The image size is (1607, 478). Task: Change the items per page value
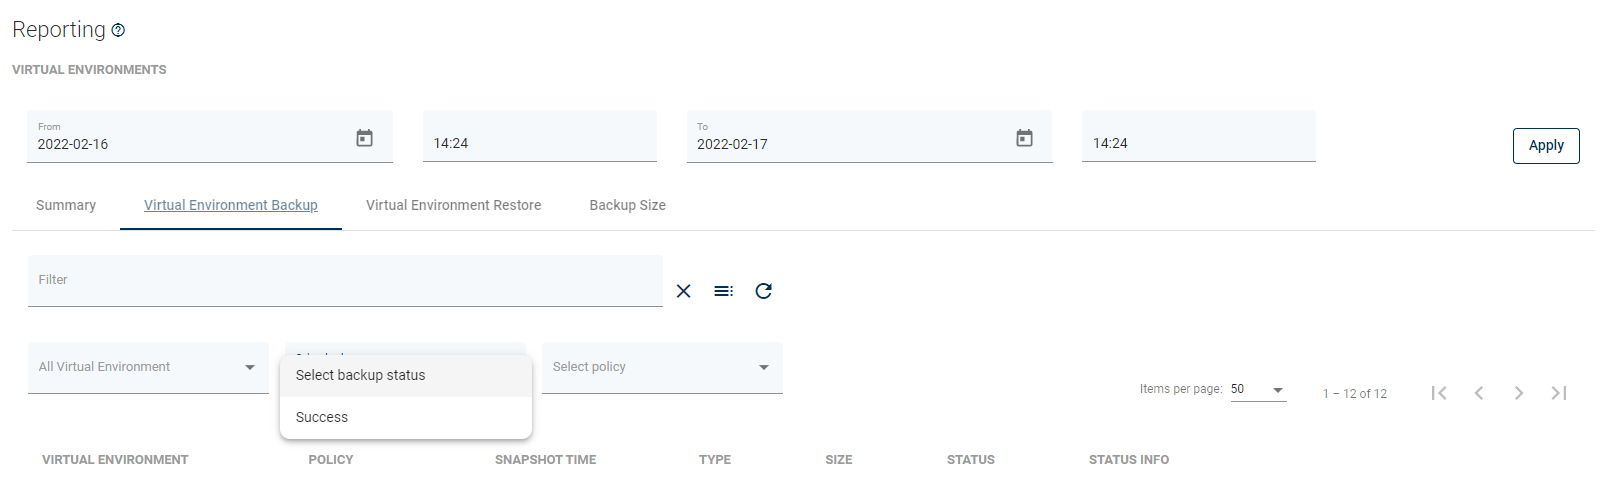(1258, 389)
